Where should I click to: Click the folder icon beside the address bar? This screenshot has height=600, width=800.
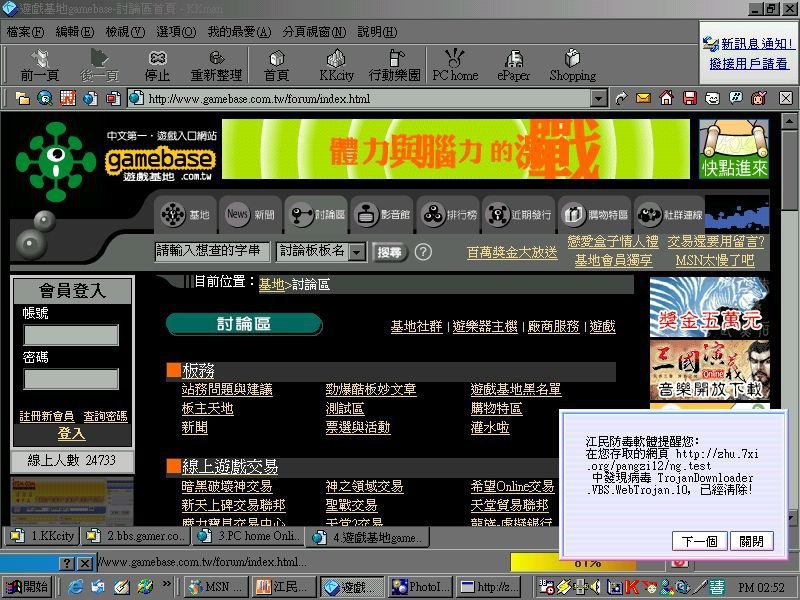(x=22, y=98)
